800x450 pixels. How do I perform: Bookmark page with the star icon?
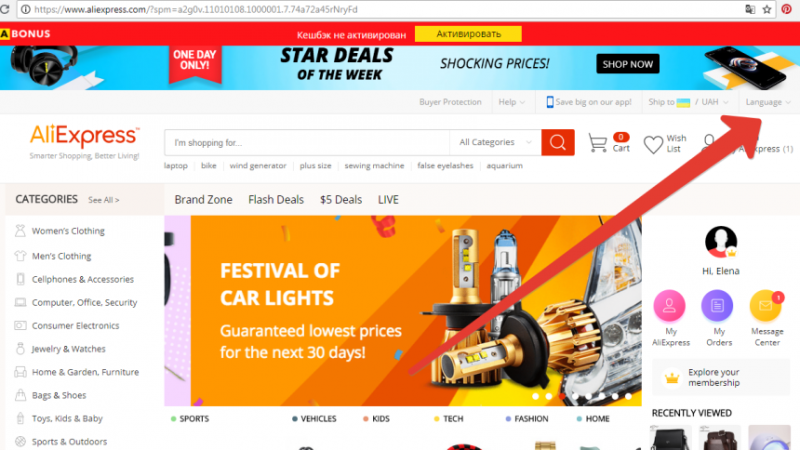click(767, 9)
